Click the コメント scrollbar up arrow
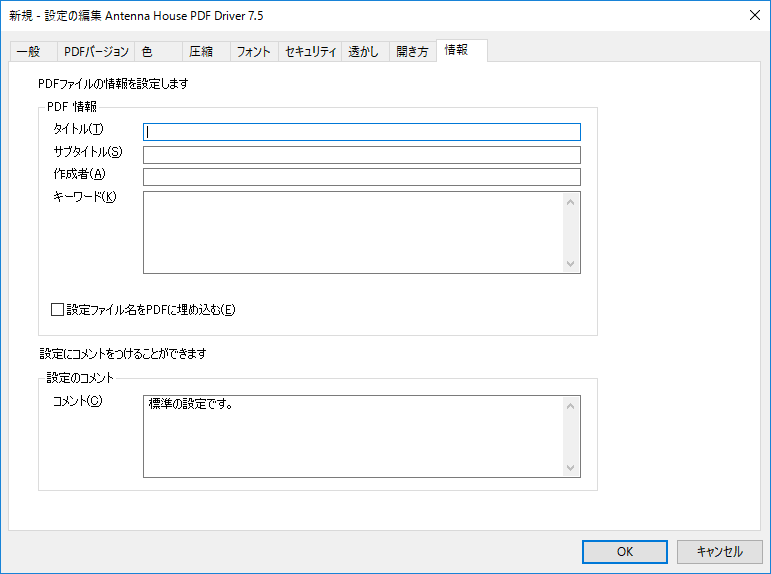This screenshot has width=771, height=574. 570,406
